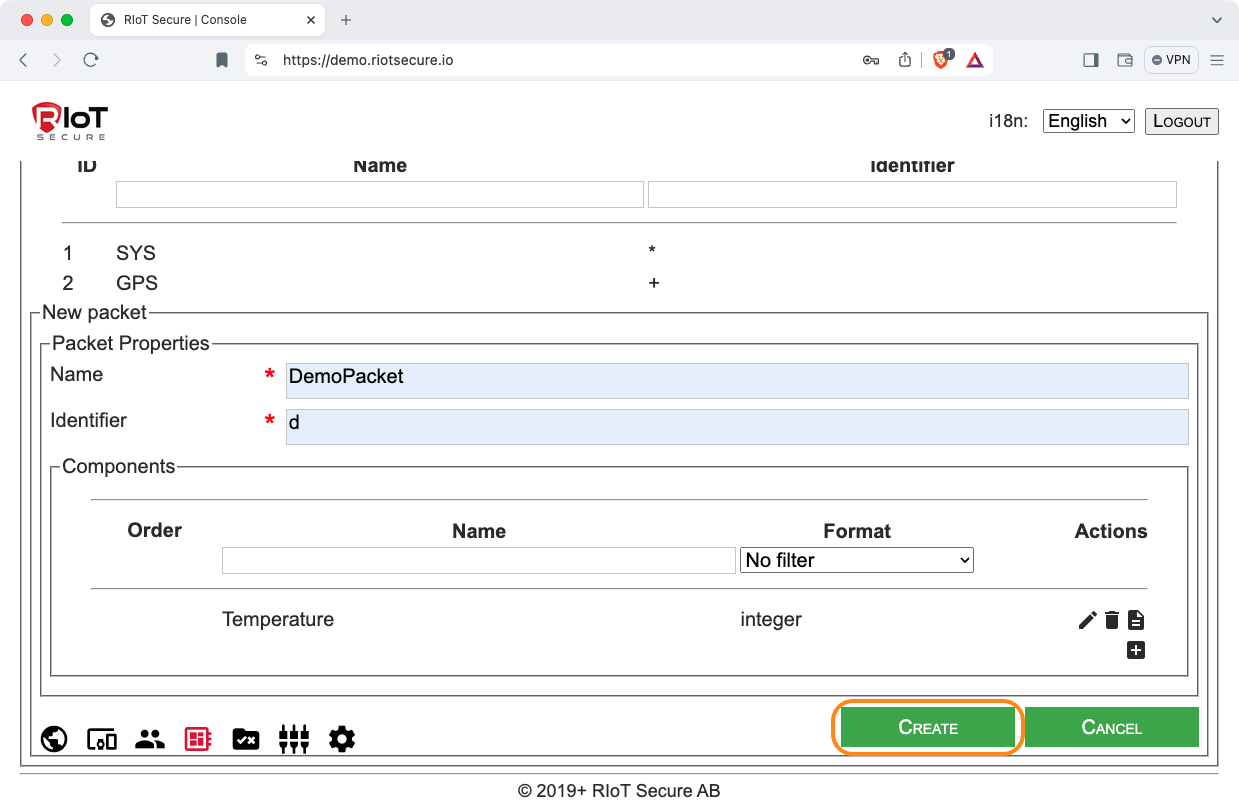Delete the Temperature component via trash icon
The height and width of the screenshot is (802, 1239).
1111,620
